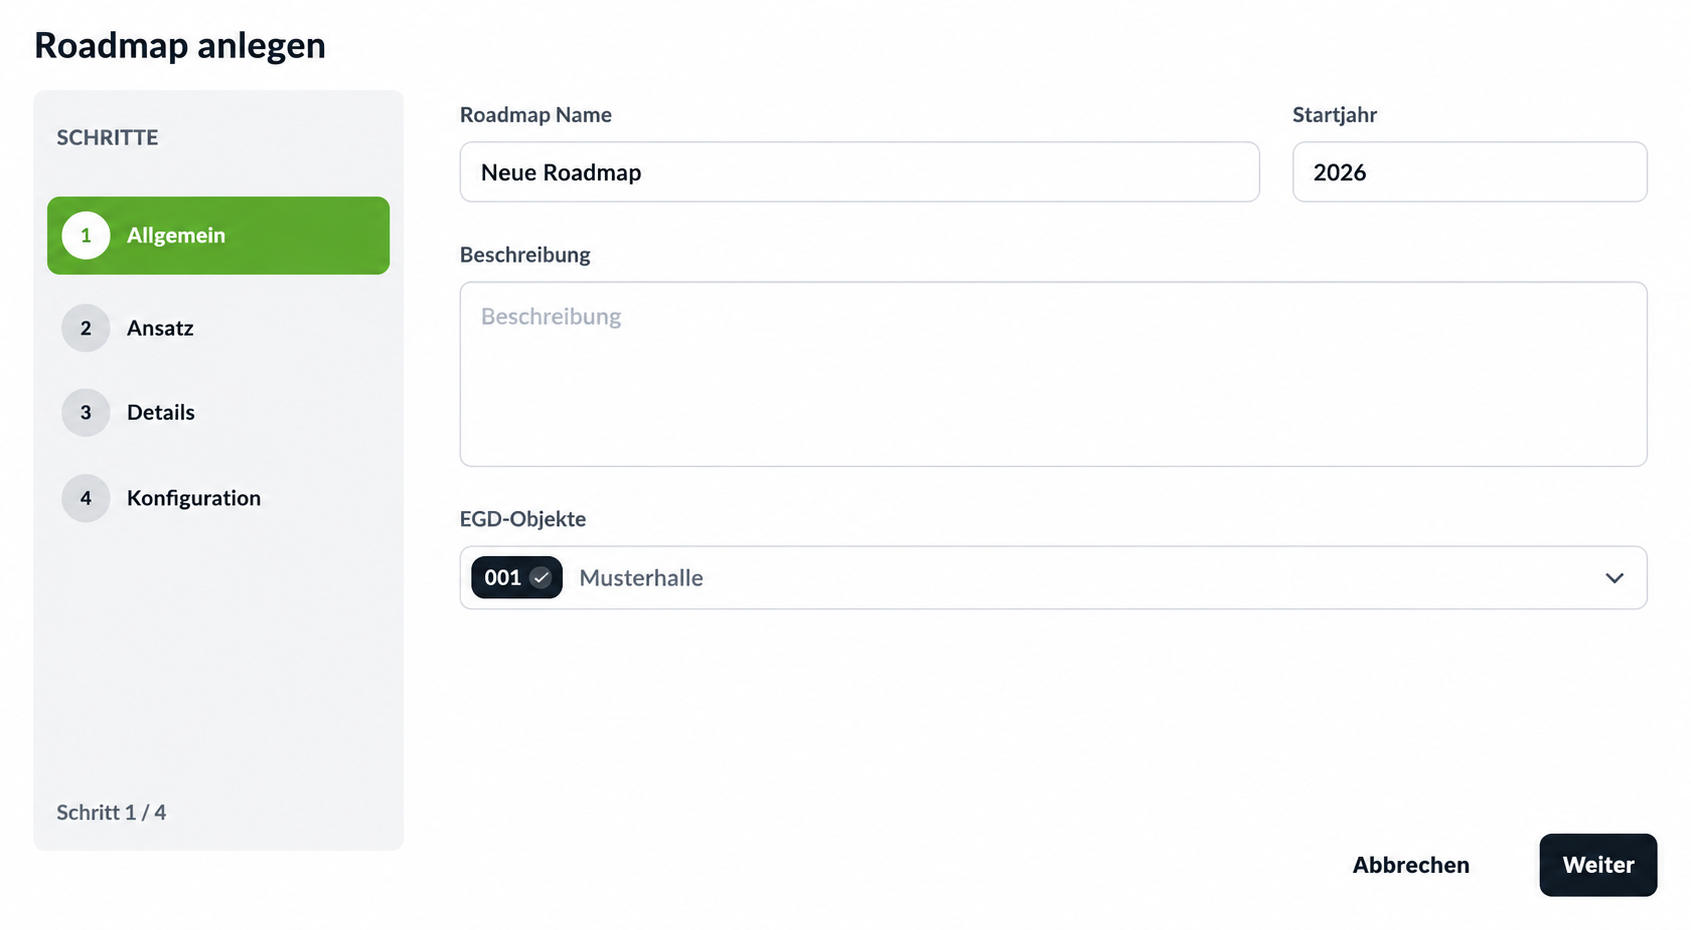Click the Startjahr field showing 2026
The width and height of the screenshot is (1691, 930).
tap(1470, 172)
